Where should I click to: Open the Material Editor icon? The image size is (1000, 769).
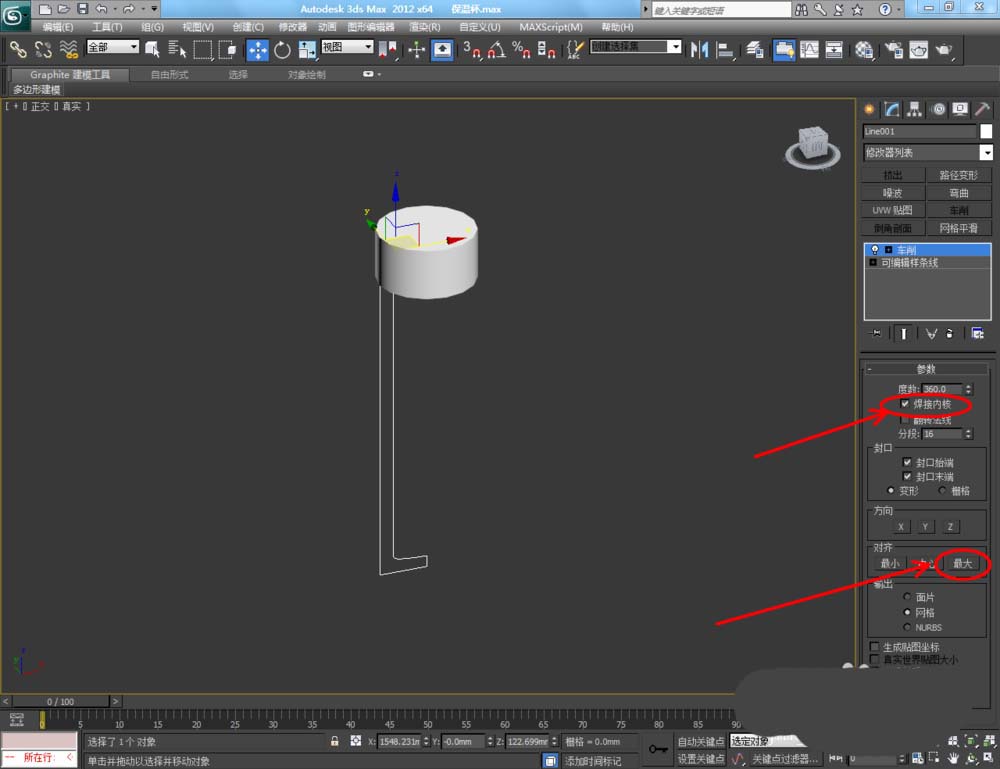point(864,50)
